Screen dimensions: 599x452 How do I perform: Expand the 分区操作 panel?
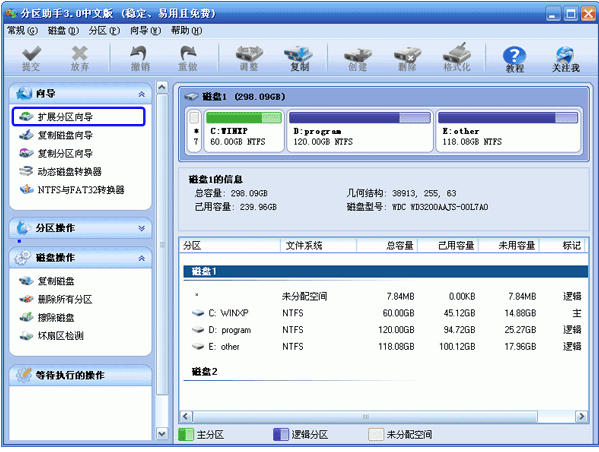coord(141,228)
